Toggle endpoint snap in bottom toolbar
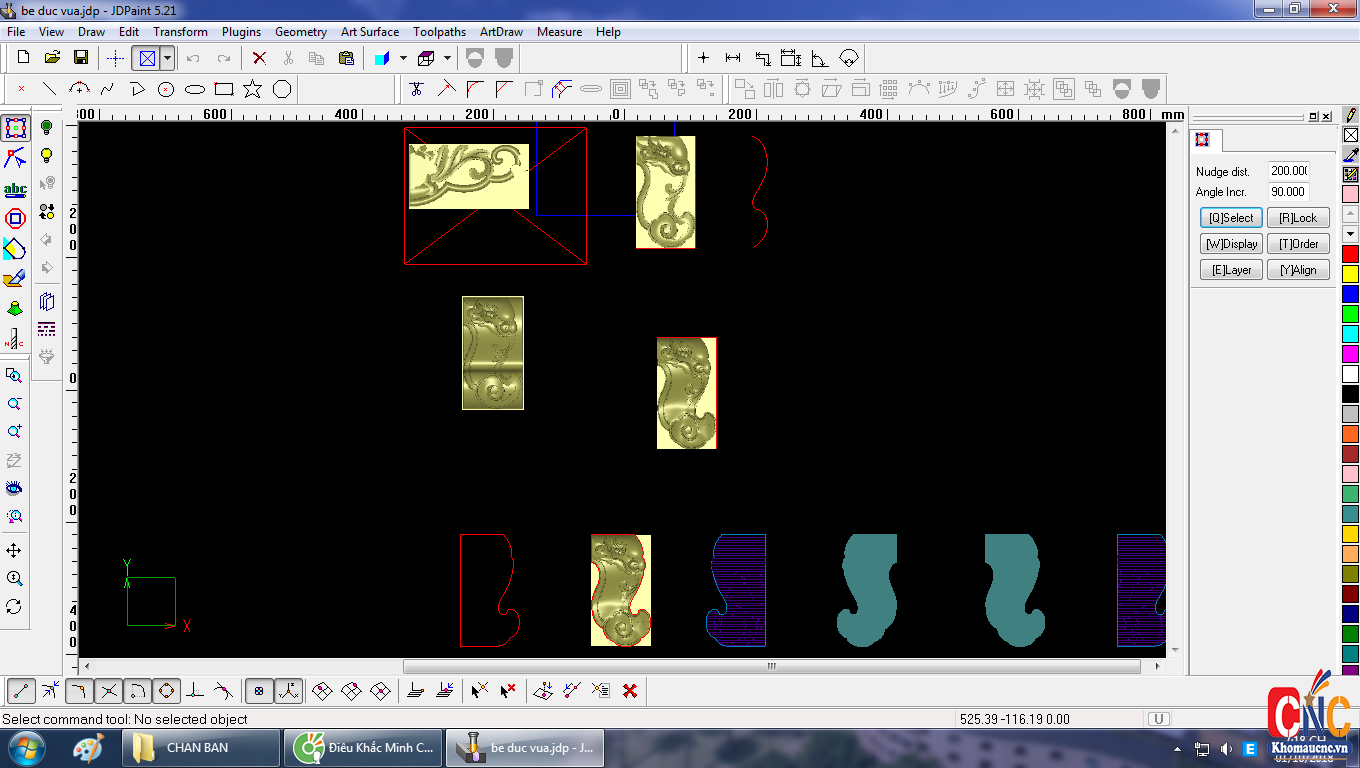The height and width of the screenshot is (768, 1360). click(x=22, y=690)
